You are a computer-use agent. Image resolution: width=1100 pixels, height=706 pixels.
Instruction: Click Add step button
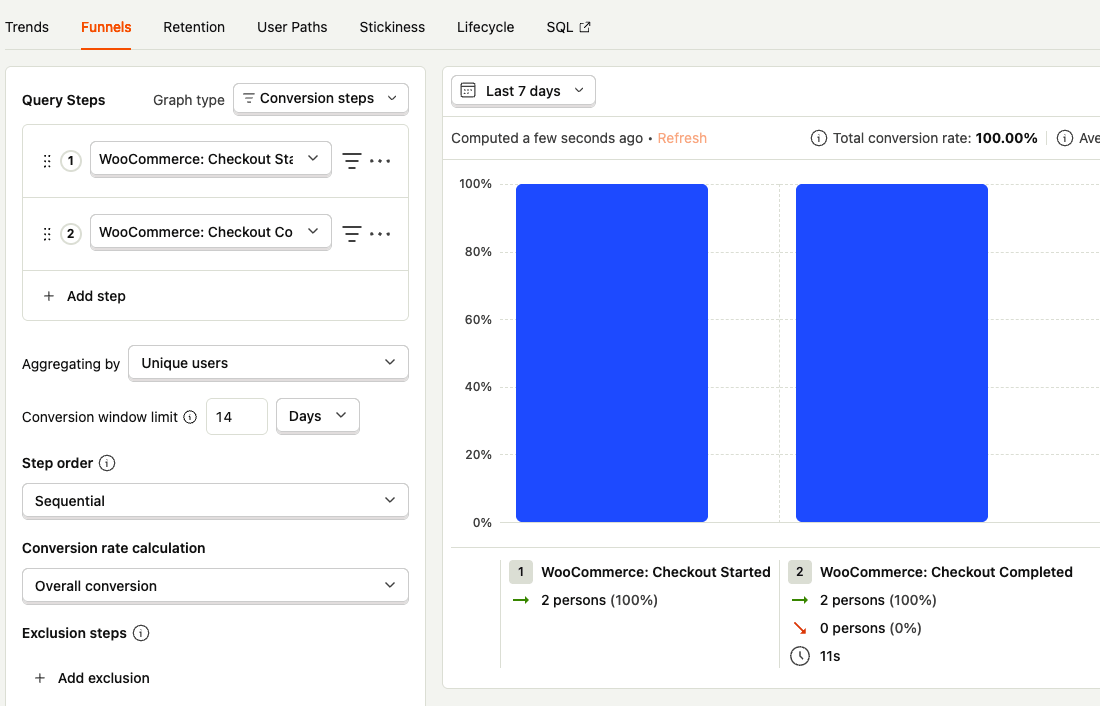[85, 296]
